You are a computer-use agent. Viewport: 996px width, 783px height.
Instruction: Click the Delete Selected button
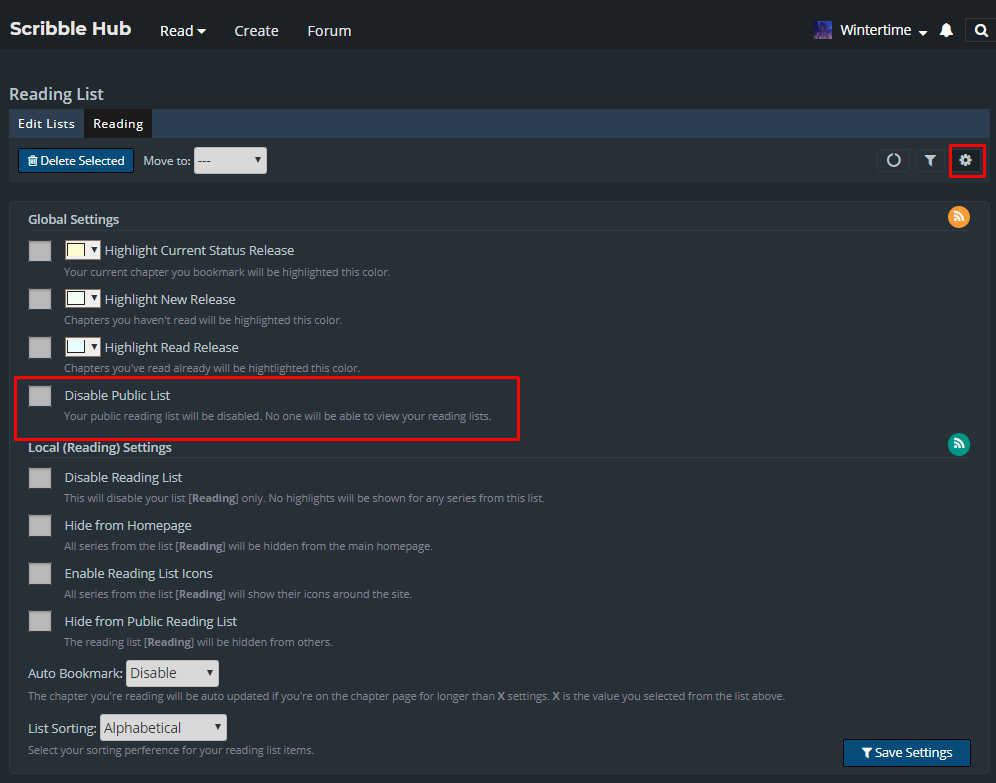76,160
